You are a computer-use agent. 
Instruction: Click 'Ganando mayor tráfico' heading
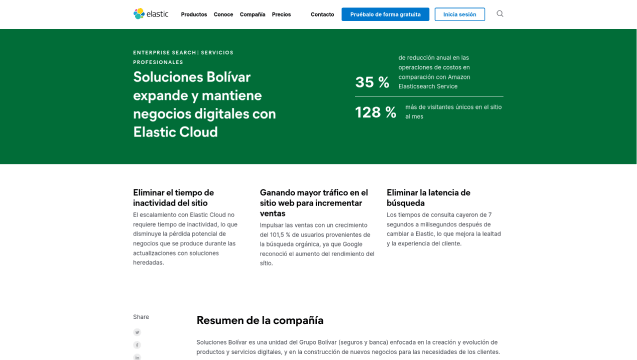(x=314, y=203)
